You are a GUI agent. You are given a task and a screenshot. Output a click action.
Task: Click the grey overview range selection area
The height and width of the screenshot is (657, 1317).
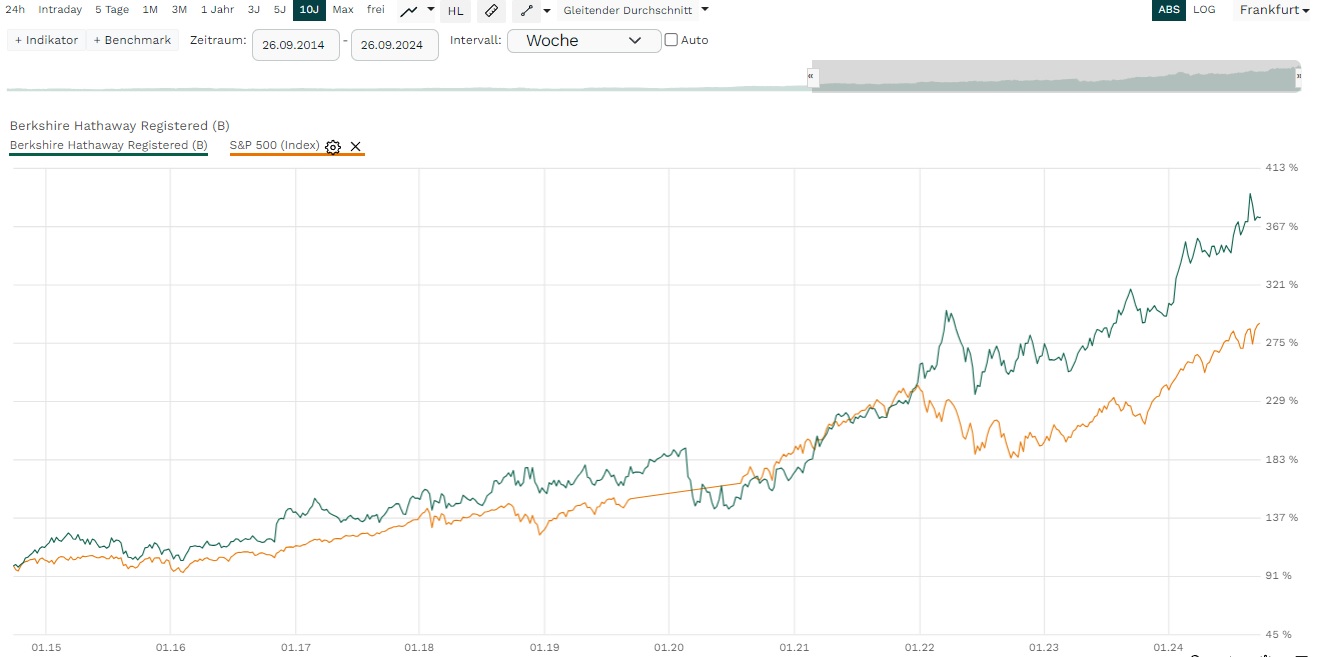tap(1056, 76)
